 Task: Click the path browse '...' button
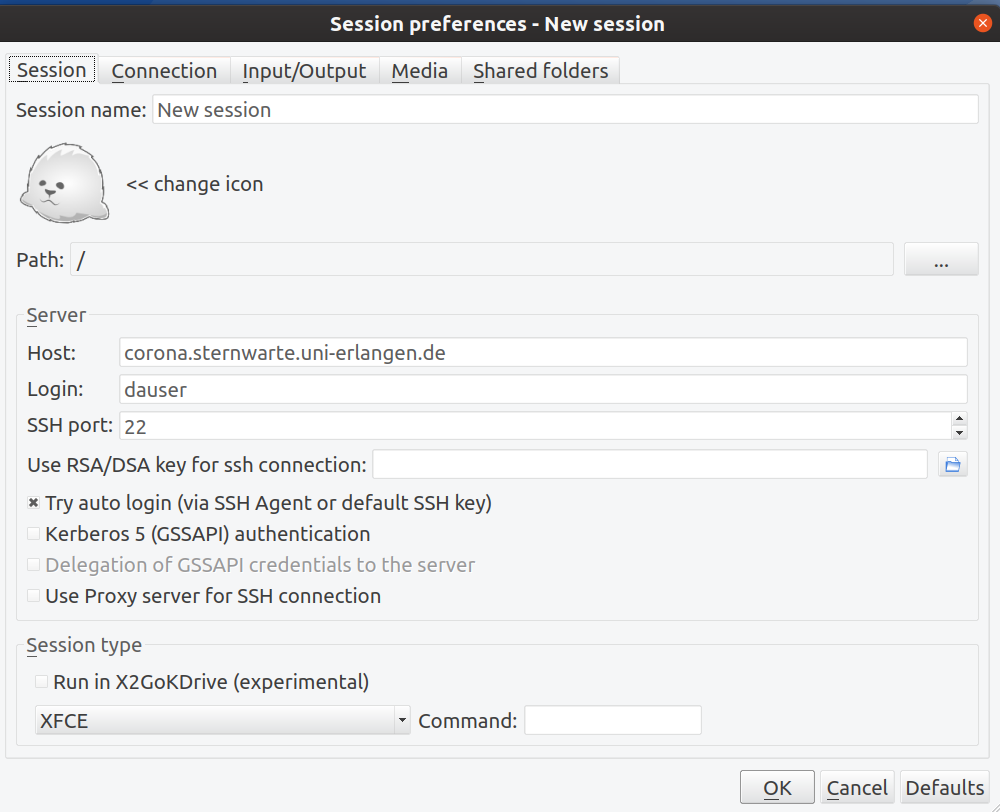click(941, 260)
